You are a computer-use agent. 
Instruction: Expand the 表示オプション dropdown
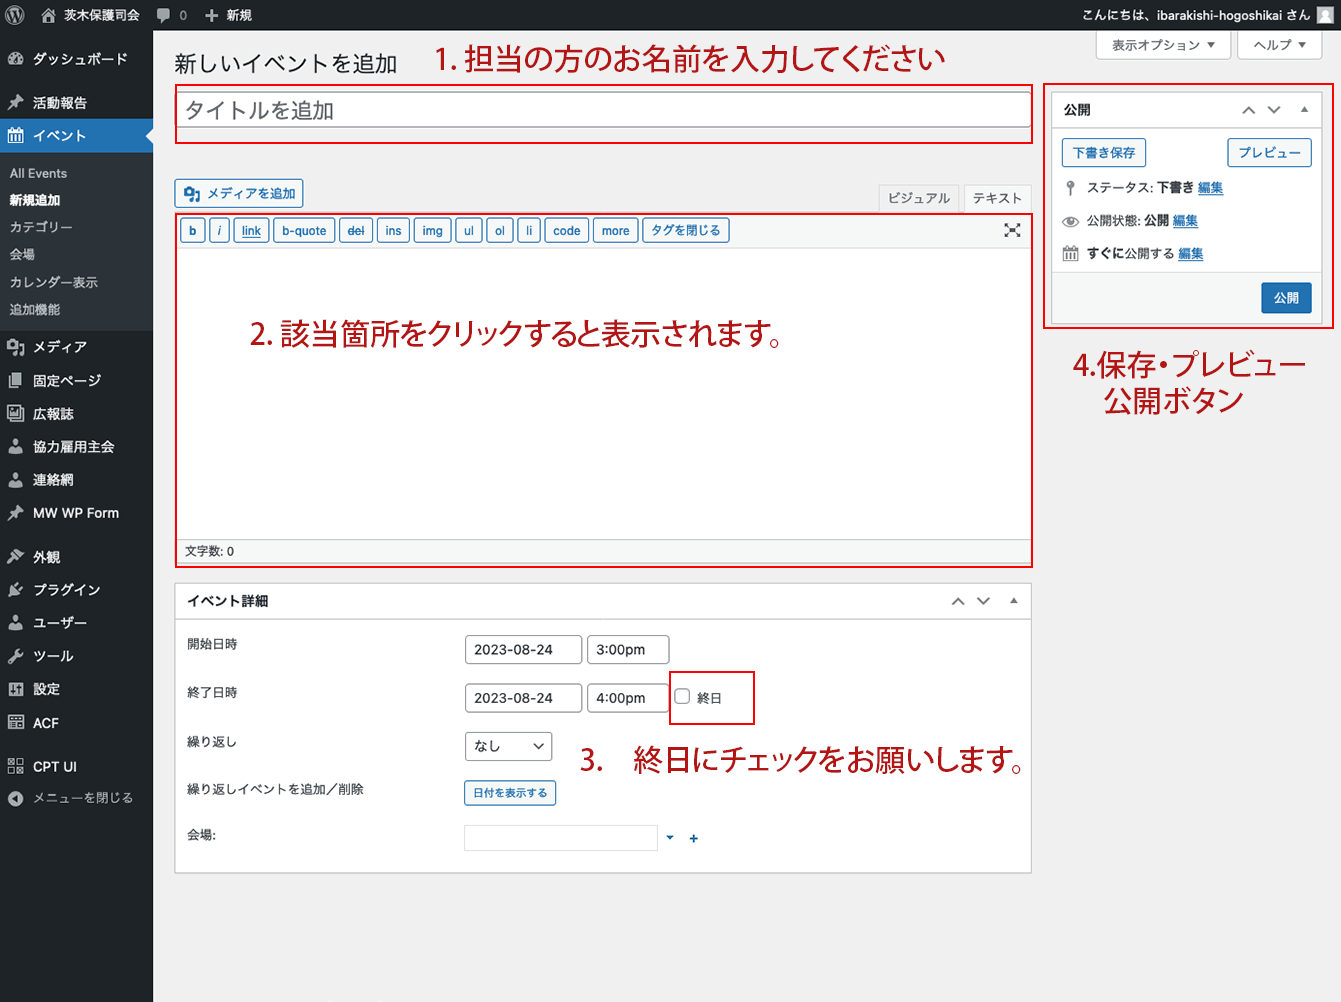[x=1163, y=45]
